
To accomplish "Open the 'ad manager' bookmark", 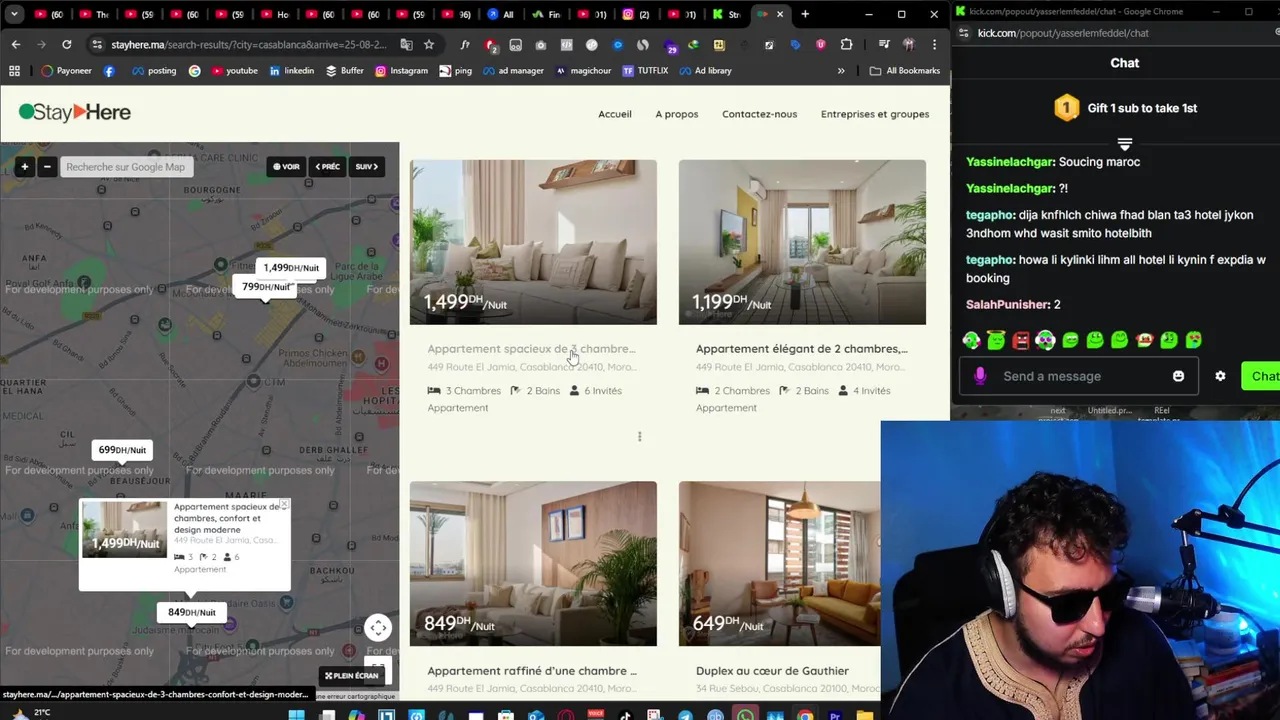I will [x=512, y=71].
